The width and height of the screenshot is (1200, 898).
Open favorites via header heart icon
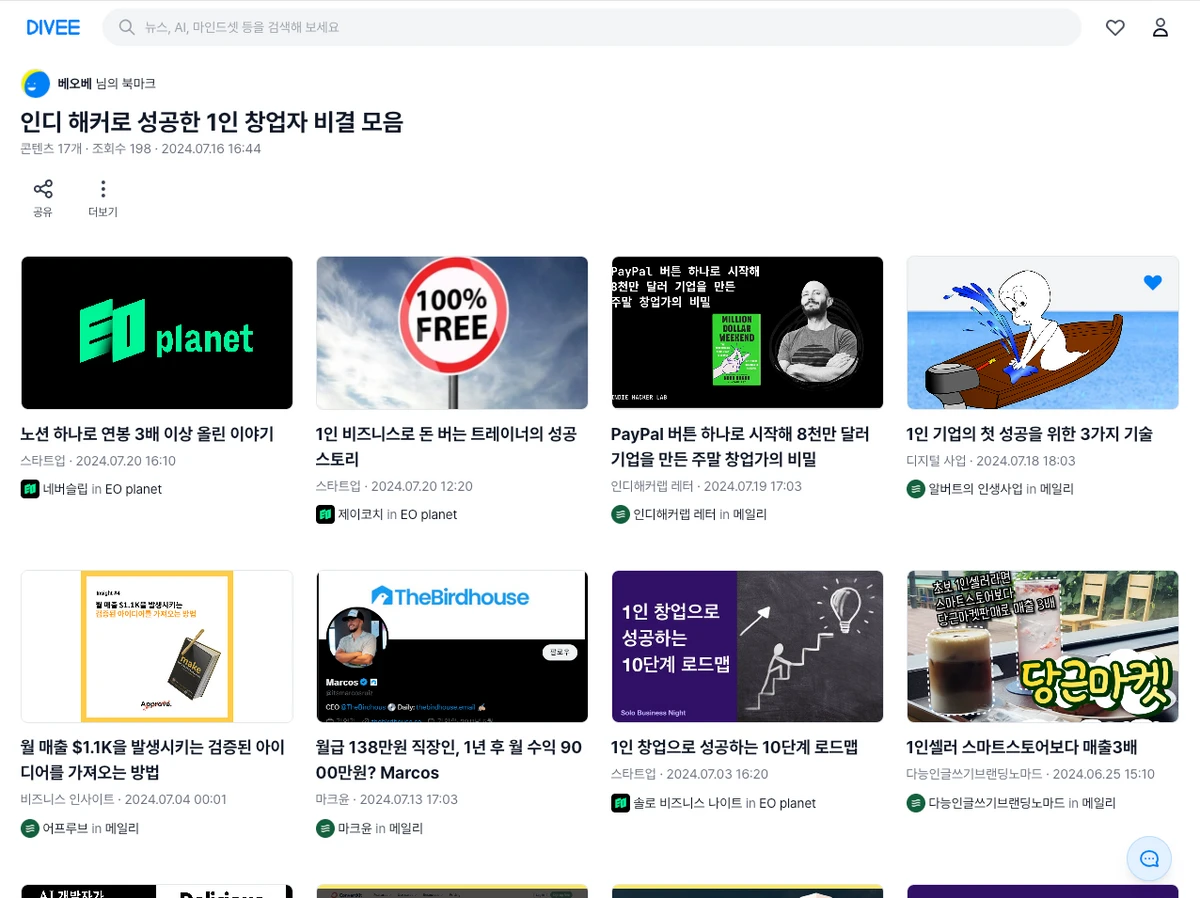coord(1115,28)
